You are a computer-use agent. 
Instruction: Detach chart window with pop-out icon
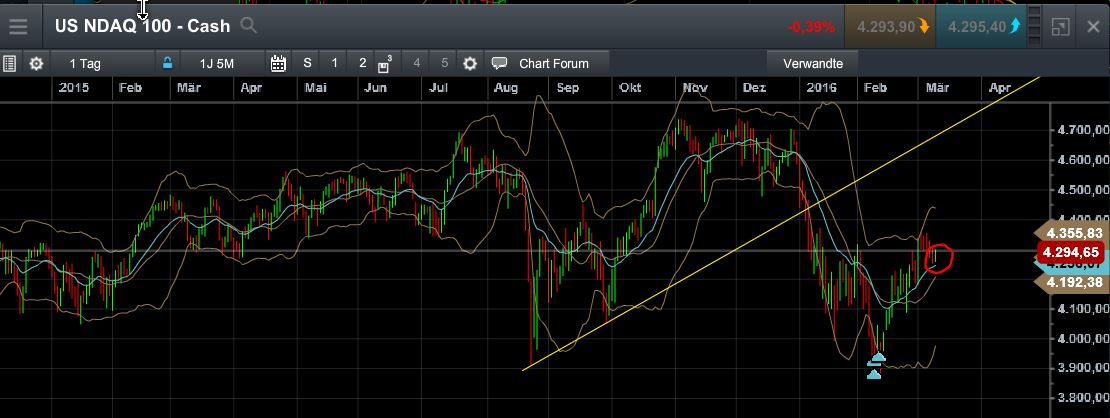1060,27
